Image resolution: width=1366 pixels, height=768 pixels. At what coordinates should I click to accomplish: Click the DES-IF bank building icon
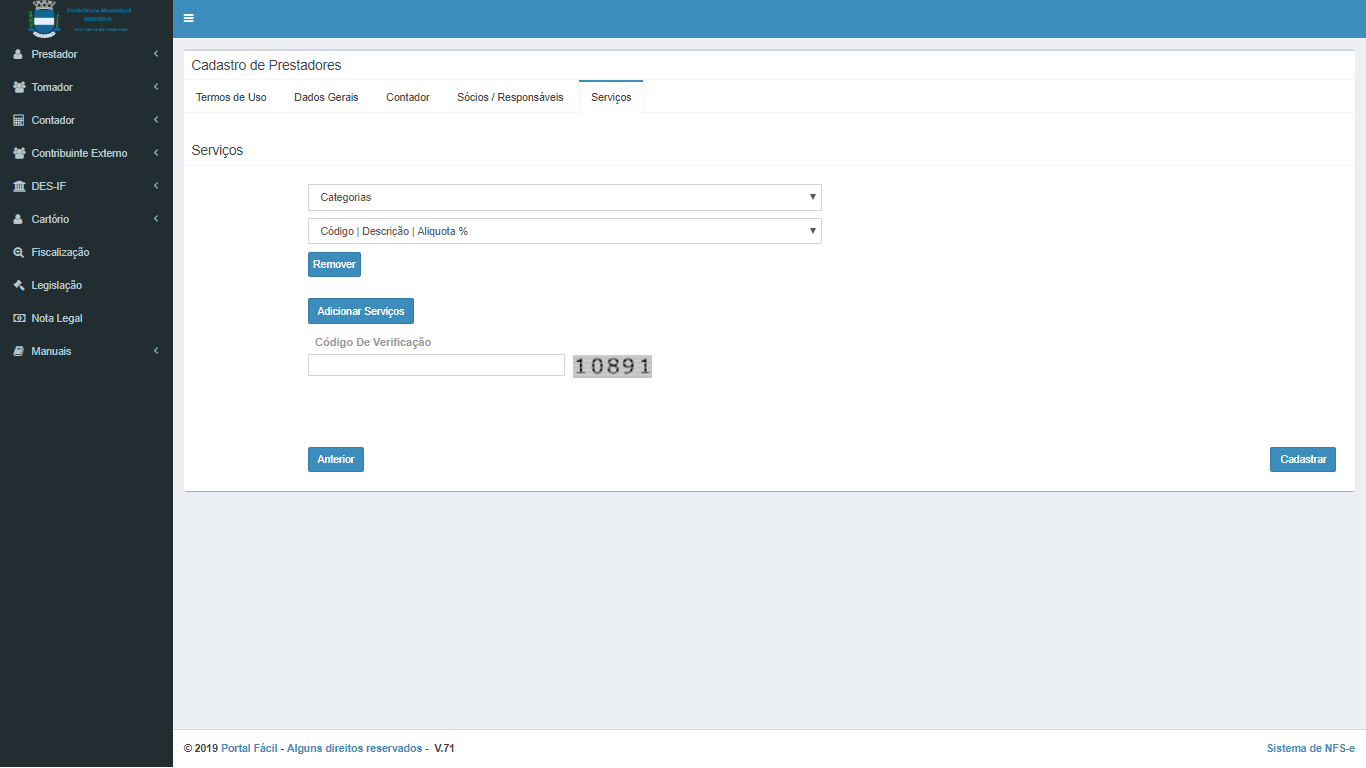18,186
